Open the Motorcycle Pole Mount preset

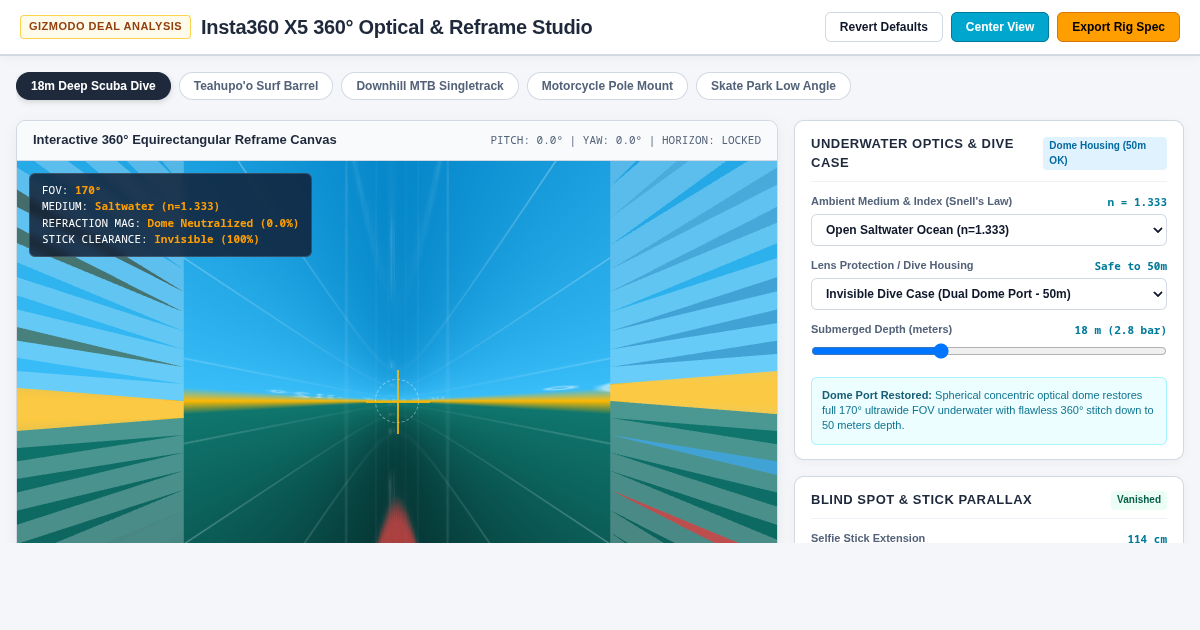(607, 86)
